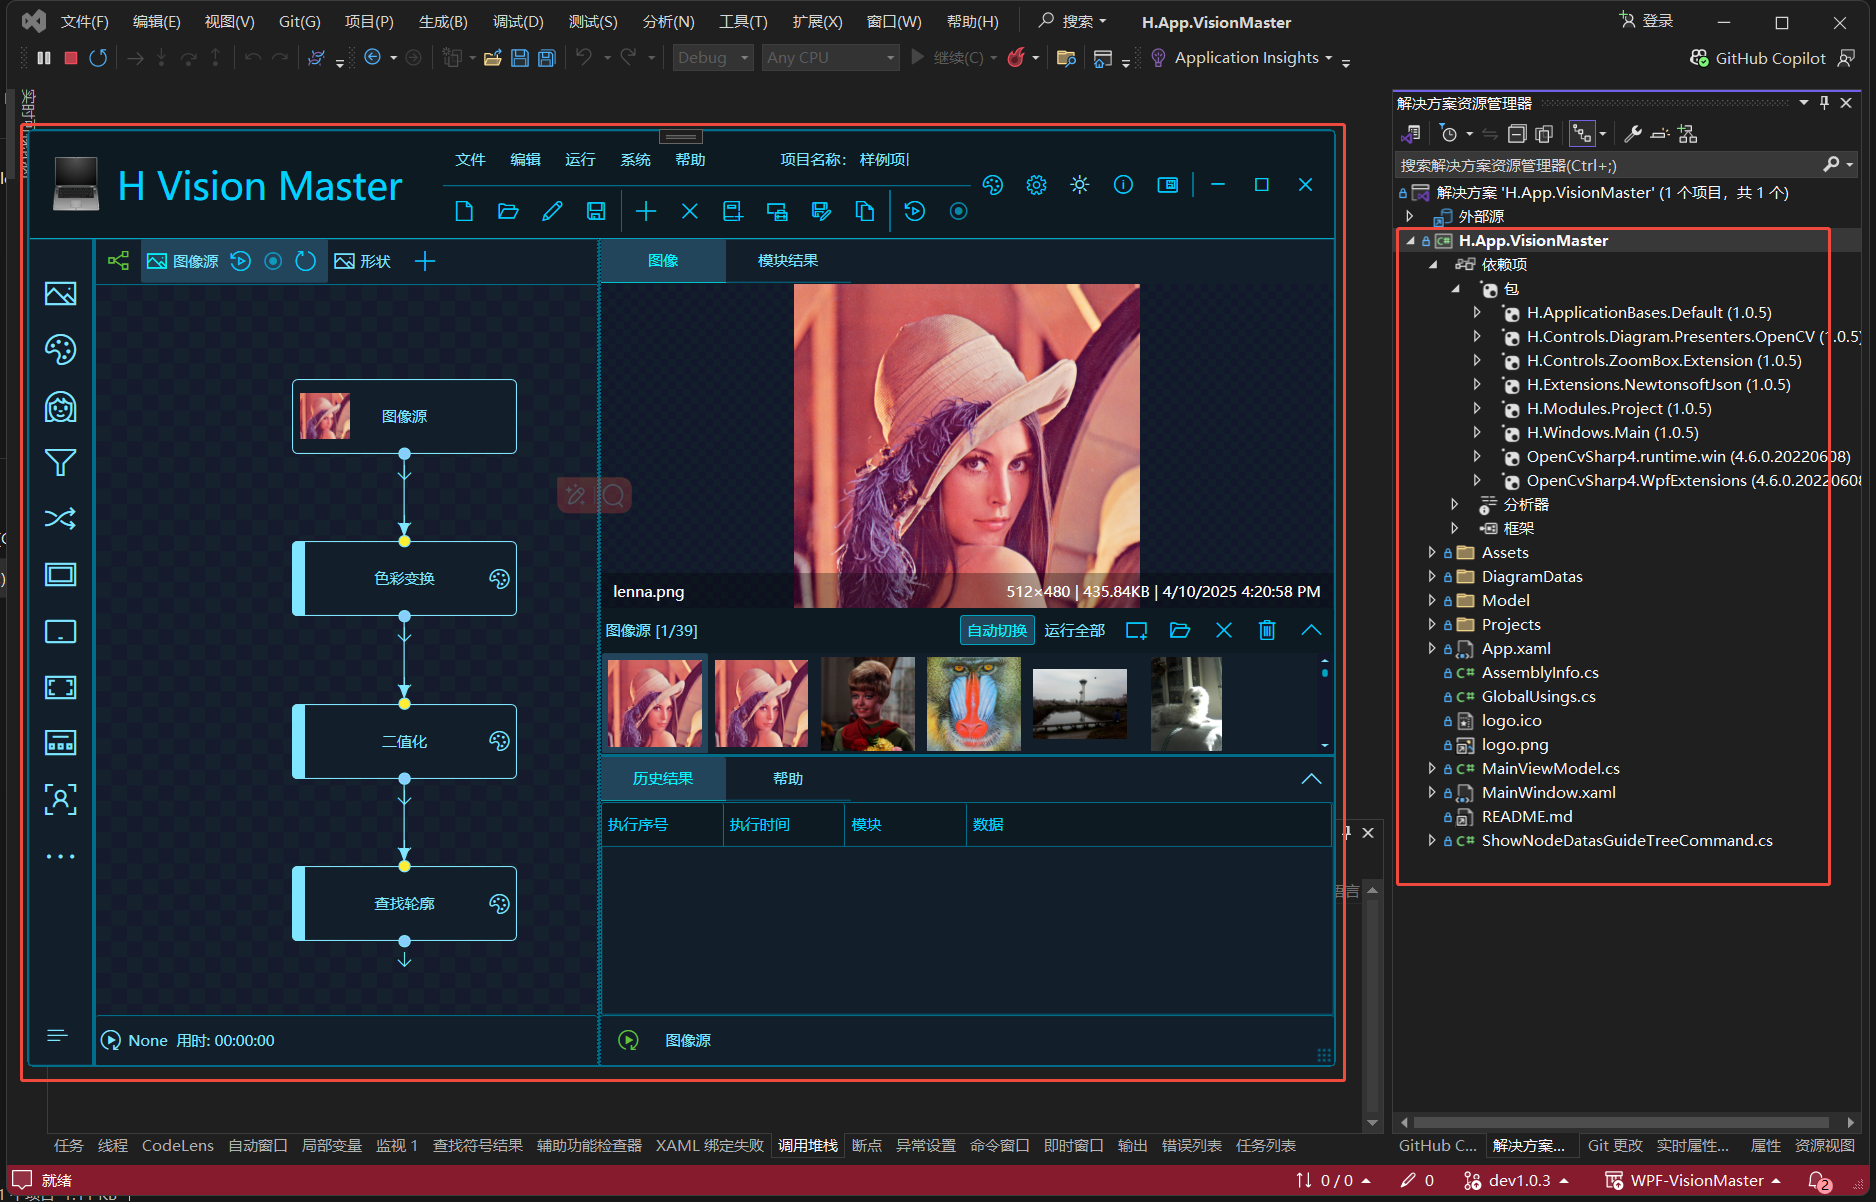
Task: Select the 查找轮廓 node in diagram
Action: click(405, 904)
